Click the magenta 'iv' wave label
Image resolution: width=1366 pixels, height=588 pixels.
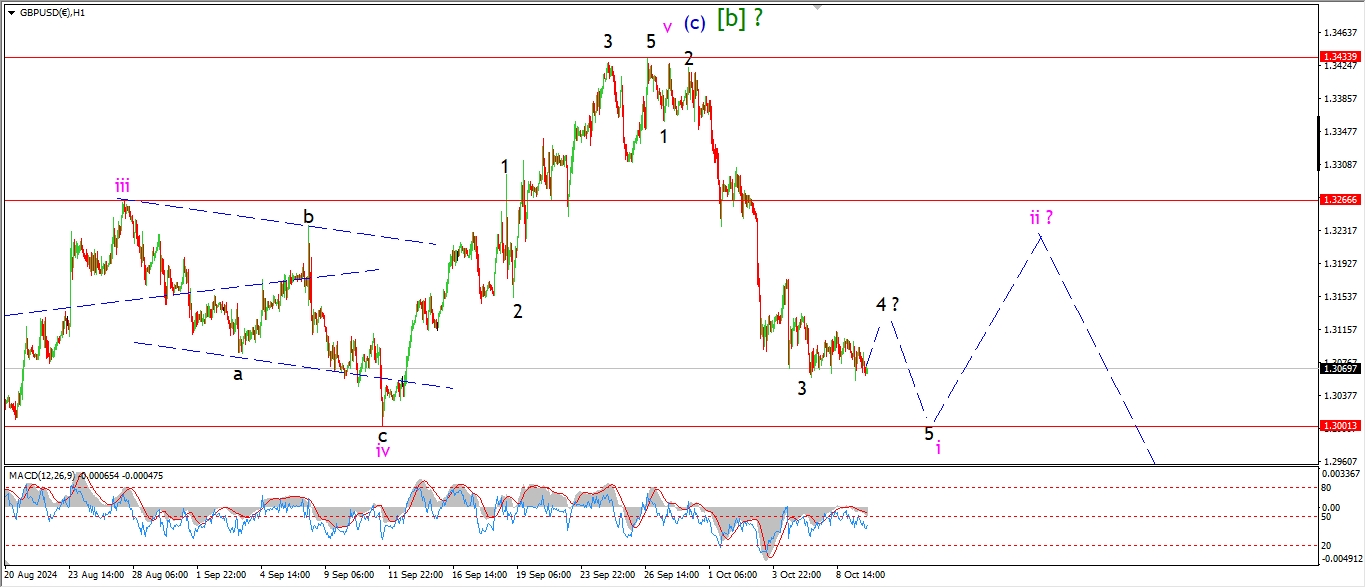[x=382, y=451]
